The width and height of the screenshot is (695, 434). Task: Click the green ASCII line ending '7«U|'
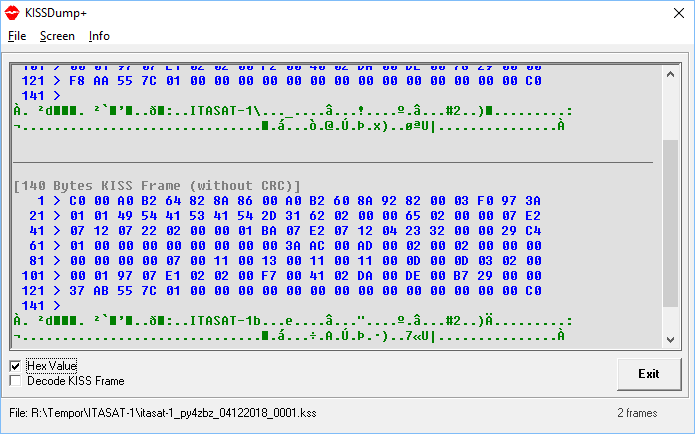[x=289, y=336]
